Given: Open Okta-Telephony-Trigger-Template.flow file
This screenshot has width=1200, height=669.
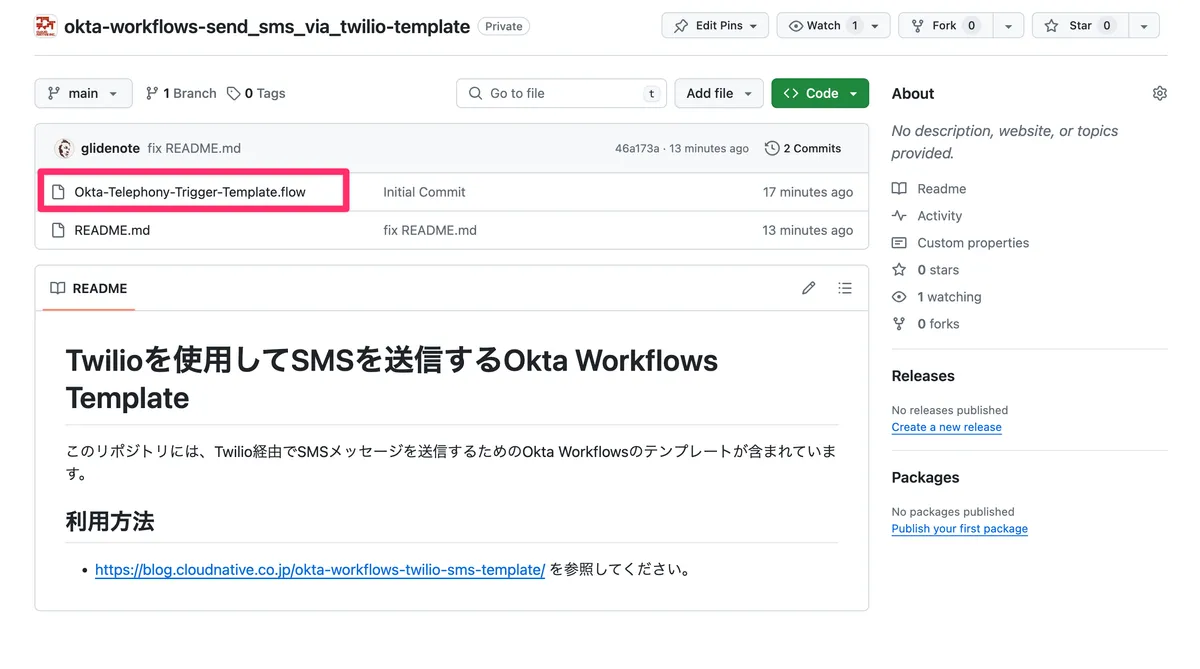Looking at the screenshot, I should (190, 192).
